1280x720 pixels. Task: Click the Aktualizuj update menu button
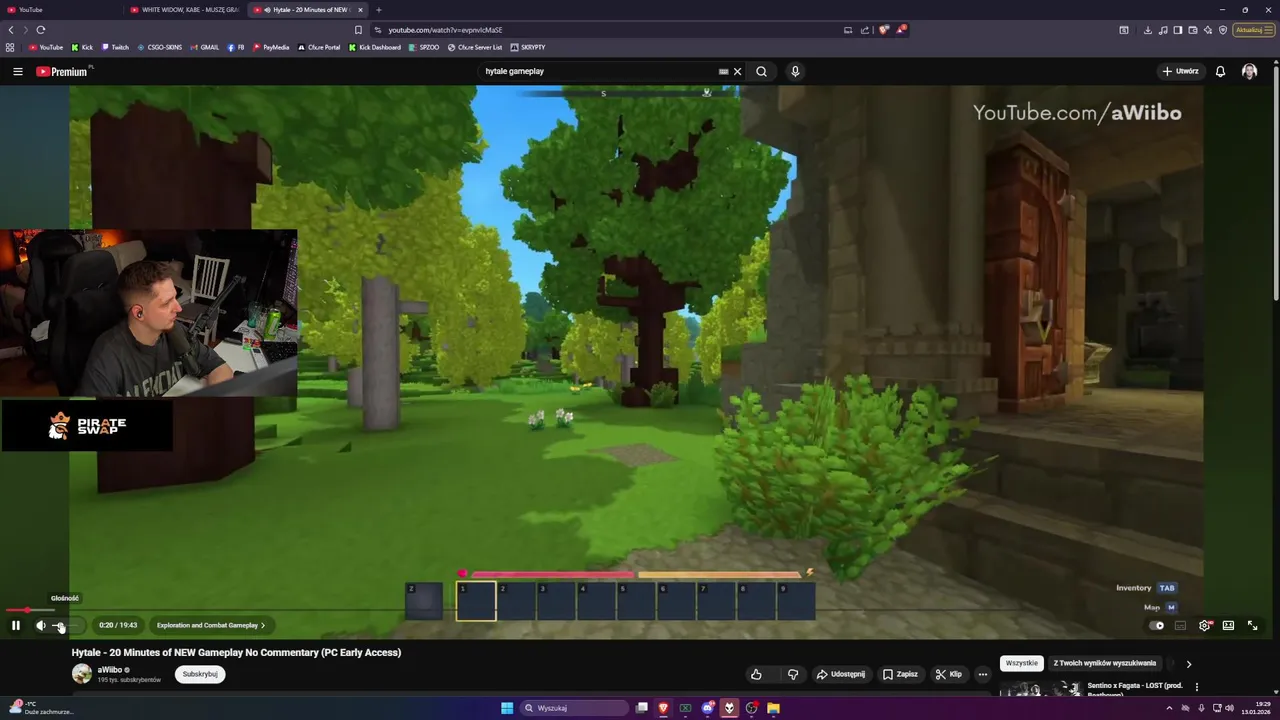point(1254,30)
